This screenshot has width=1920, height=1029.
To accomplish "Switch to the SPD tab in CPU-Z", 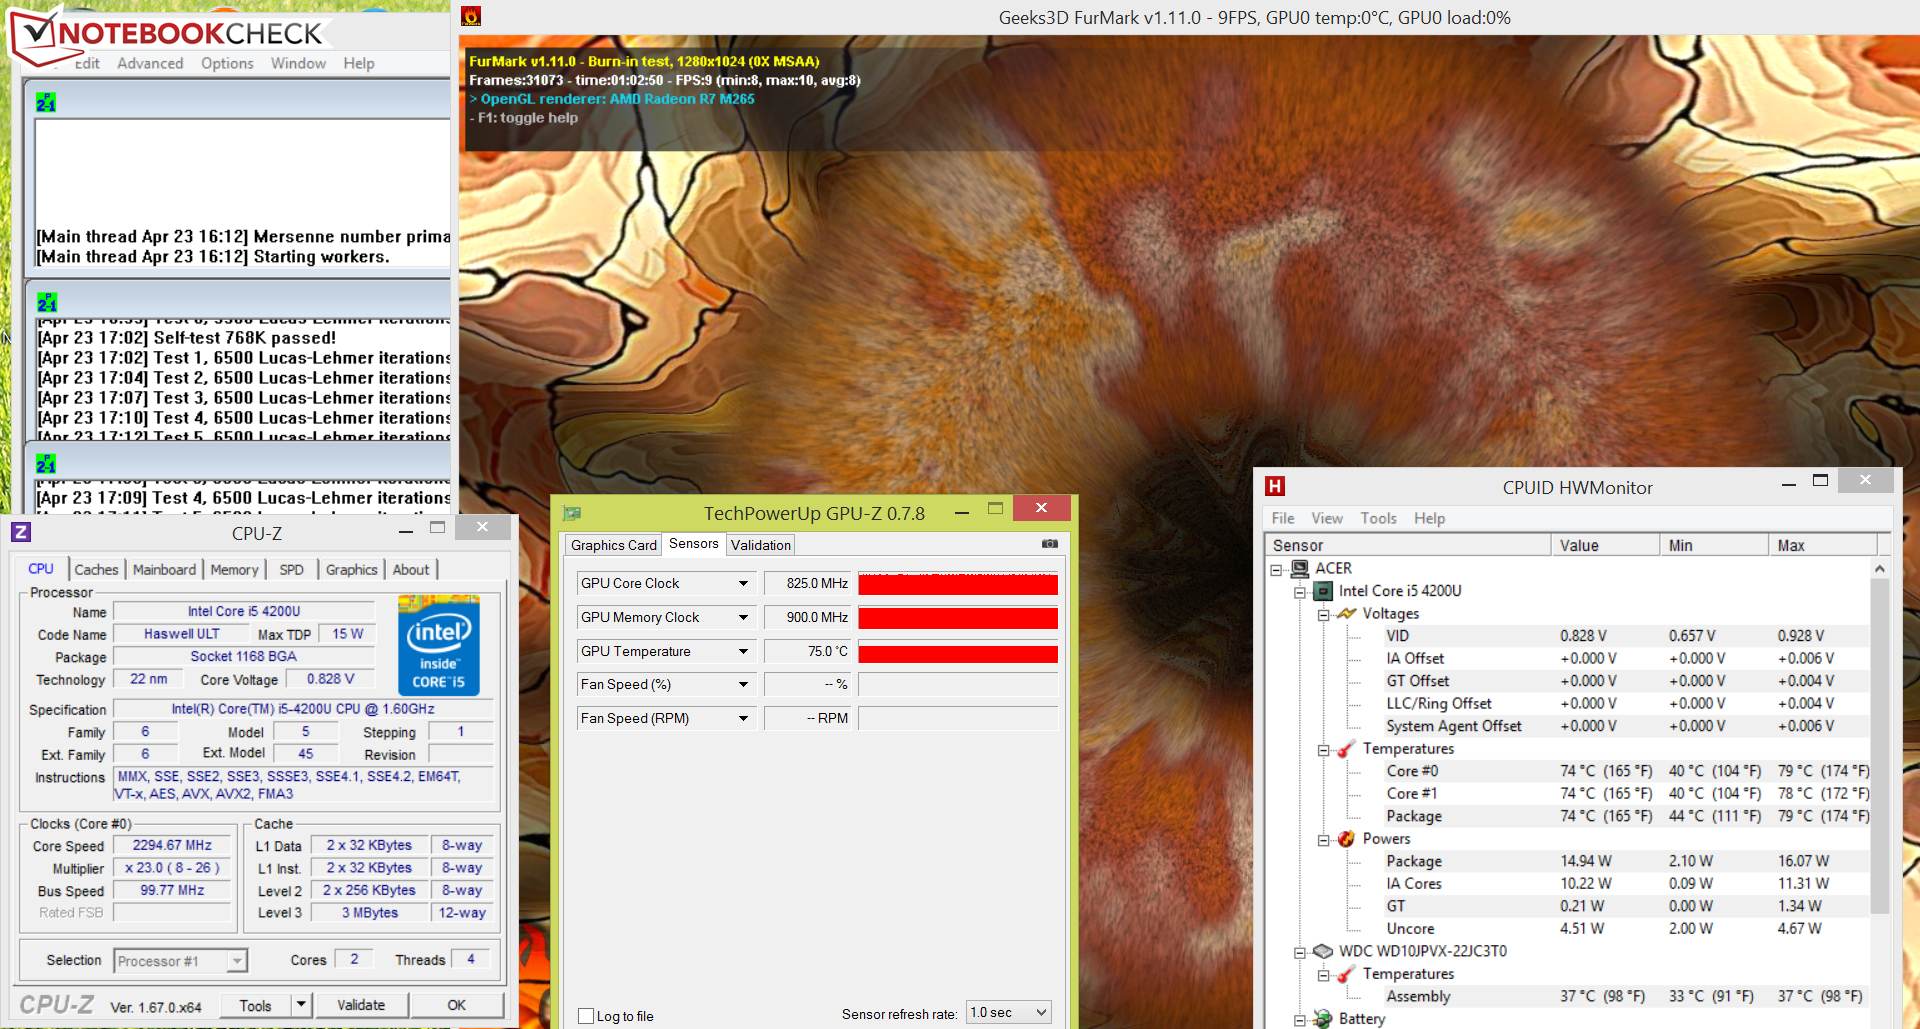I will 291,569.
